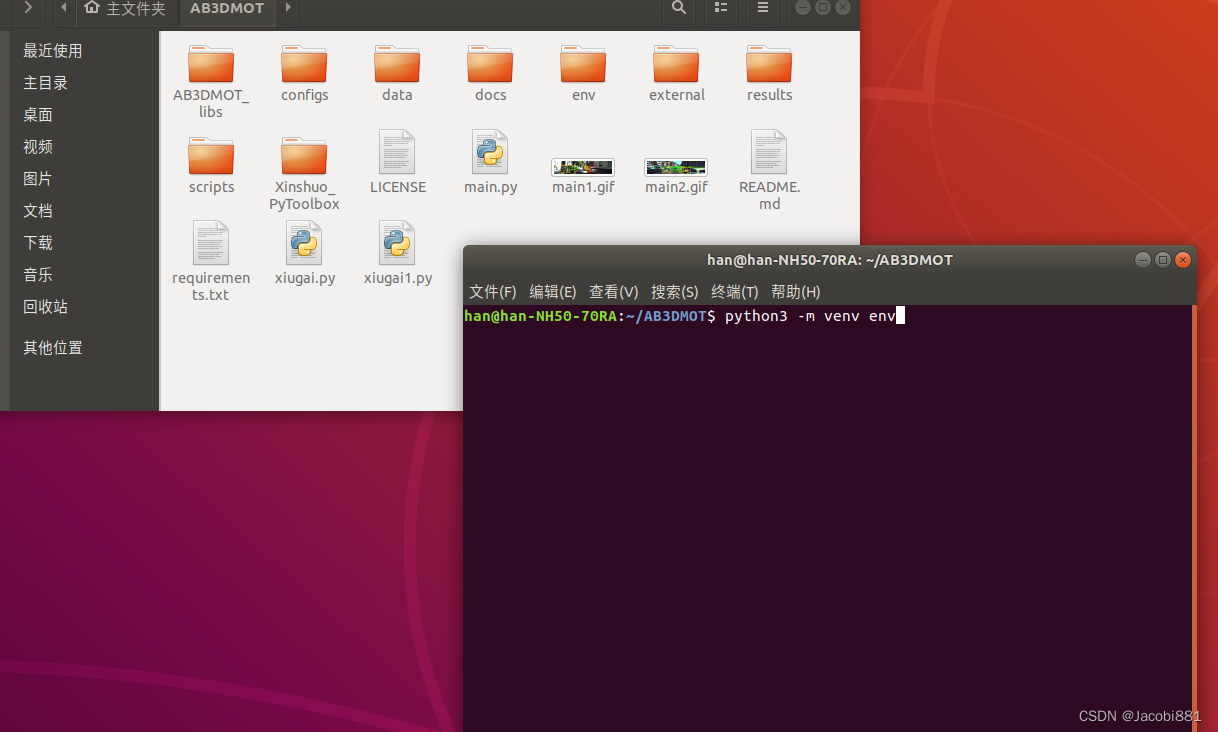Select the main2.gif thumbnail
This screenshot has width=1218, height=732.
pos(676,167)
